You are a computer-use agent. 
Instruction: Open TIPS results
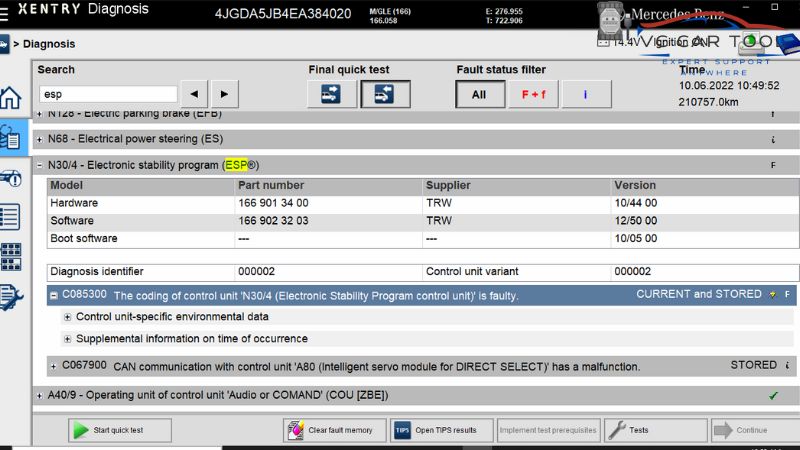[441, 430]
